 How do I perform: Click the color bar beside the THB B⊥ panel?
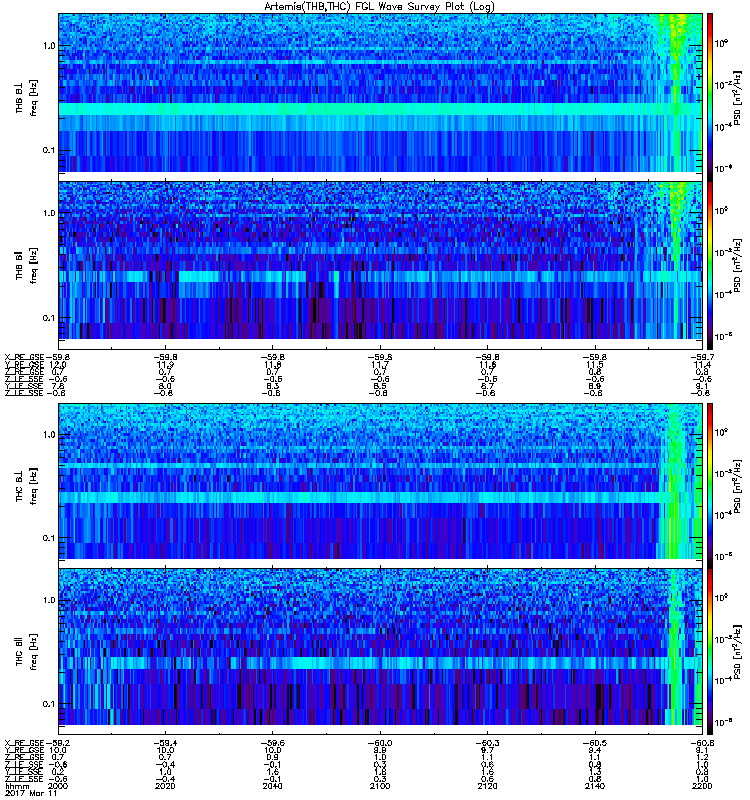(710, 97)
